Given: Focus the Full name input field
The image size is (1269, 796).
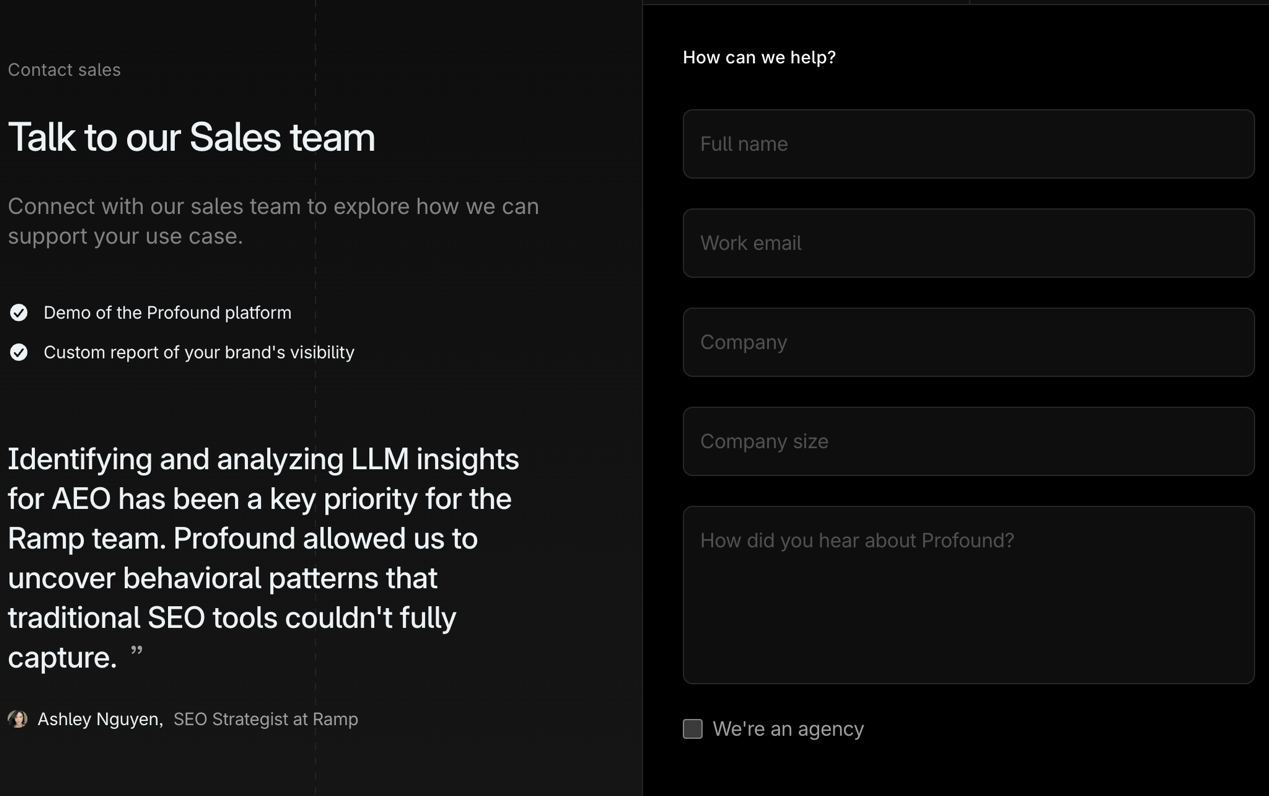Looking at the screenshot, I should (968, 144).
